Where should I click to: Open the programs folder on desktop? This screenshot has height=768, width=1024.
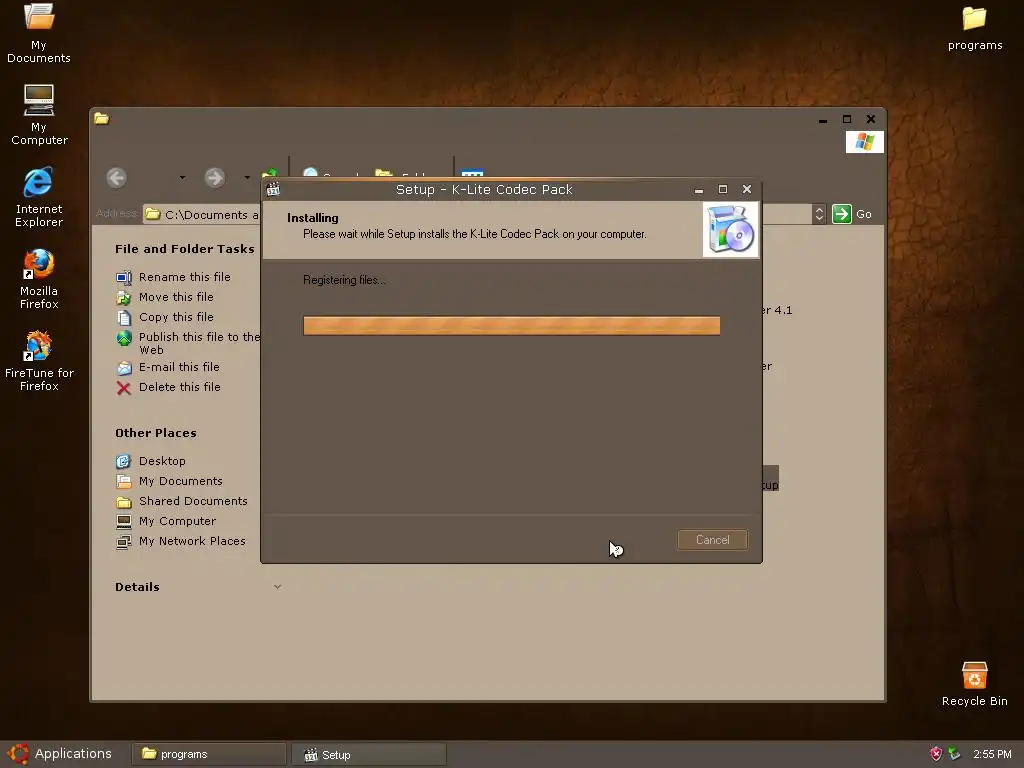(974, 28)
